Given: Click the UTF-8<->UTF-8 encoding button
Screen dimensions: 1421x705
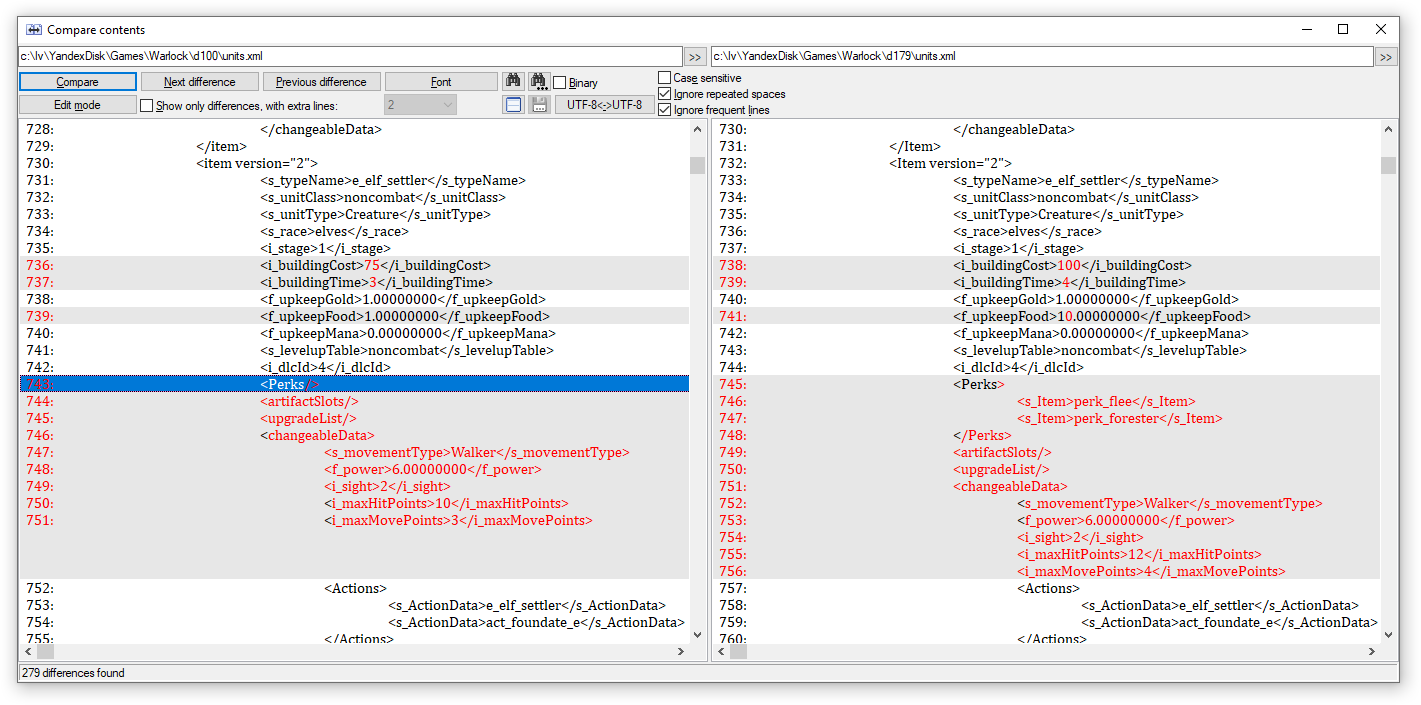Looking at the screenshot, I should click(x=605, y=105).
